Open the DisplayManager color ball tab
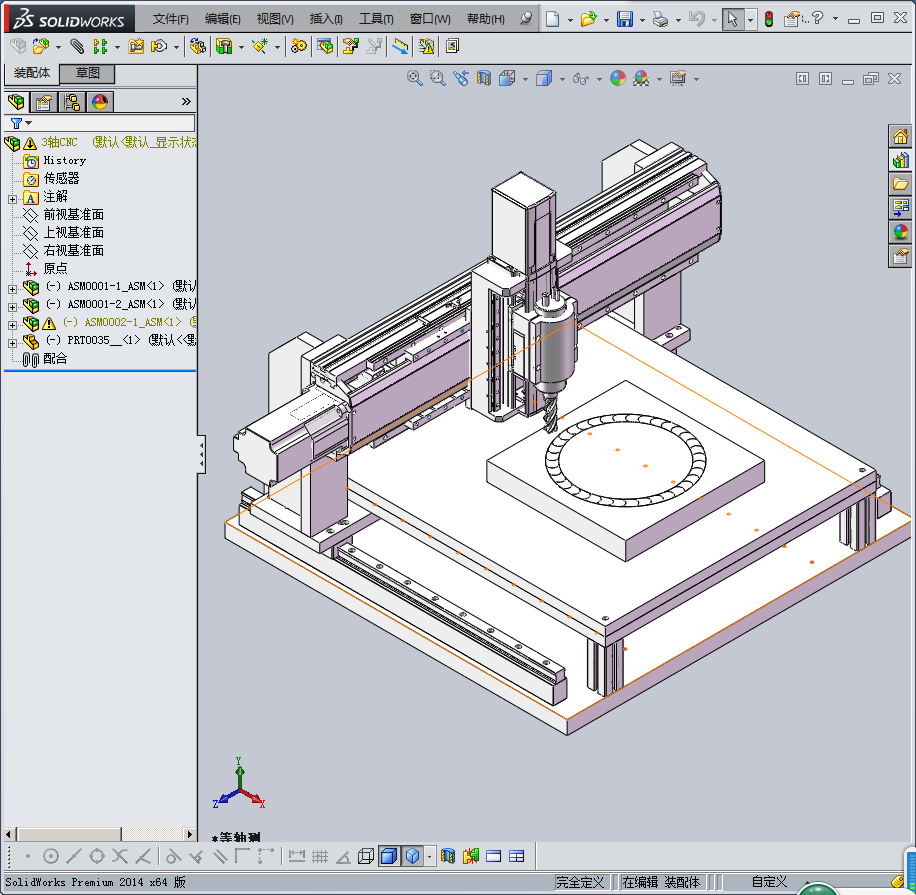916x895 pixels. click(100, 102)
